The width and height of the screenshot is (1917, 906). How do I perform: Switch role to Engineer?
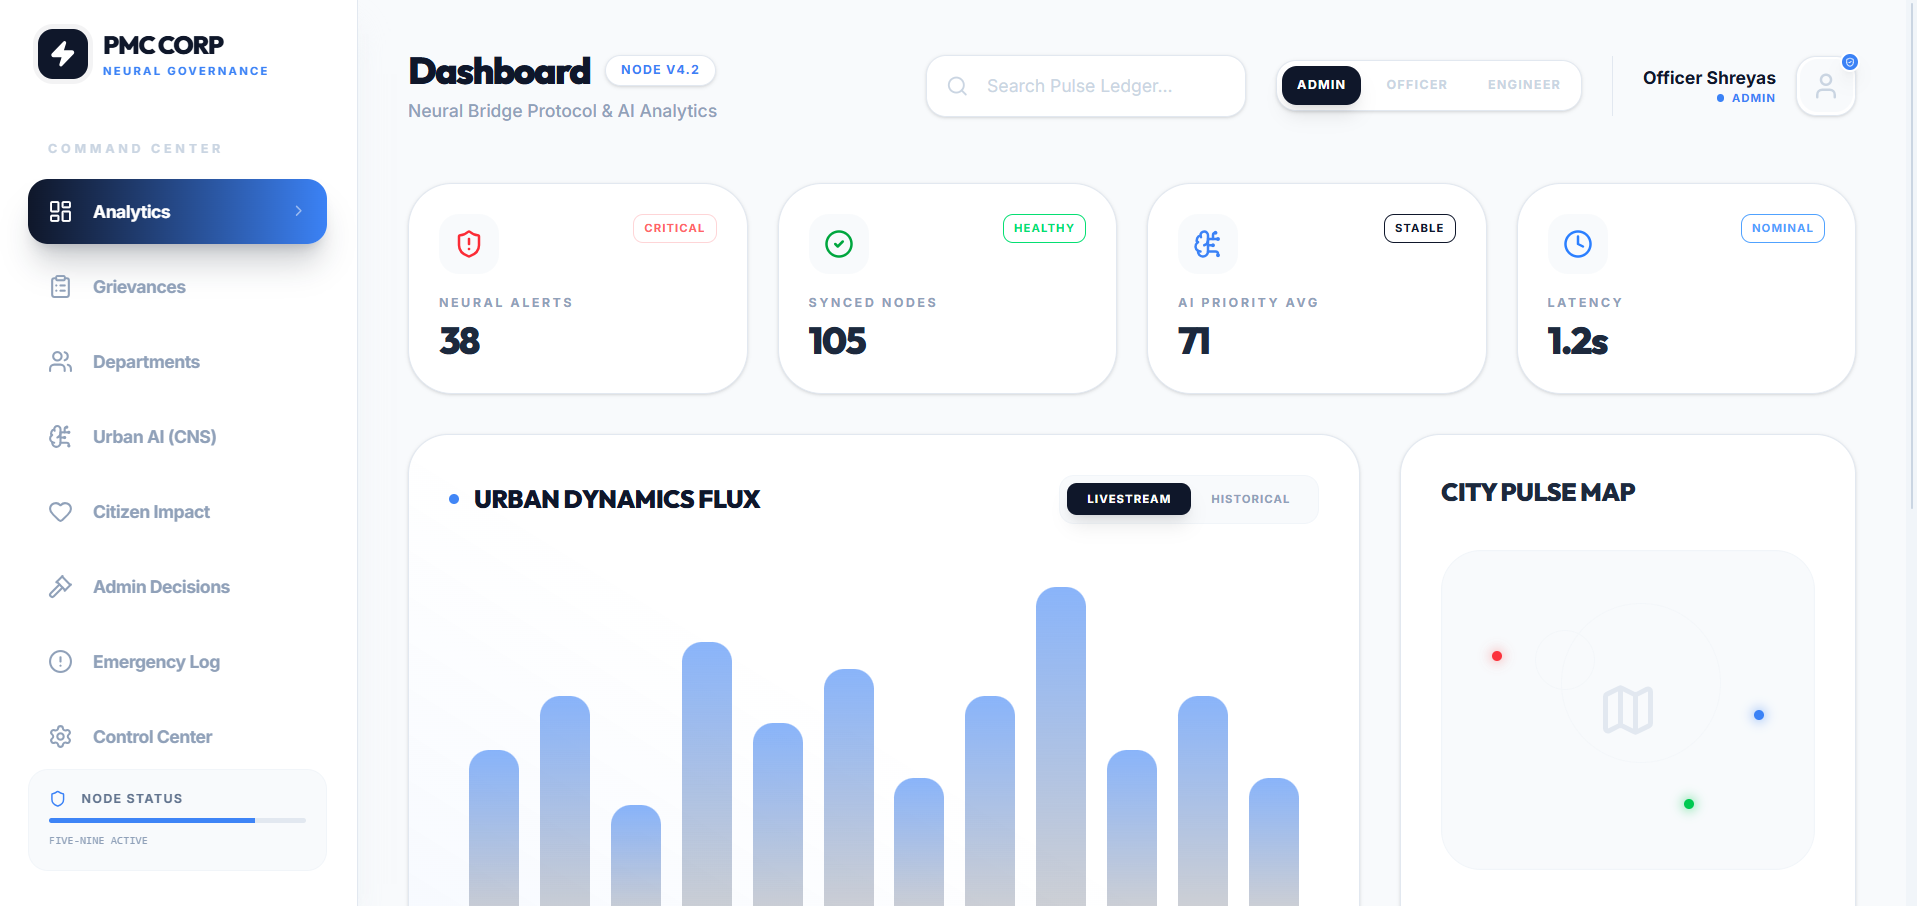click(x=1523, y=85)
